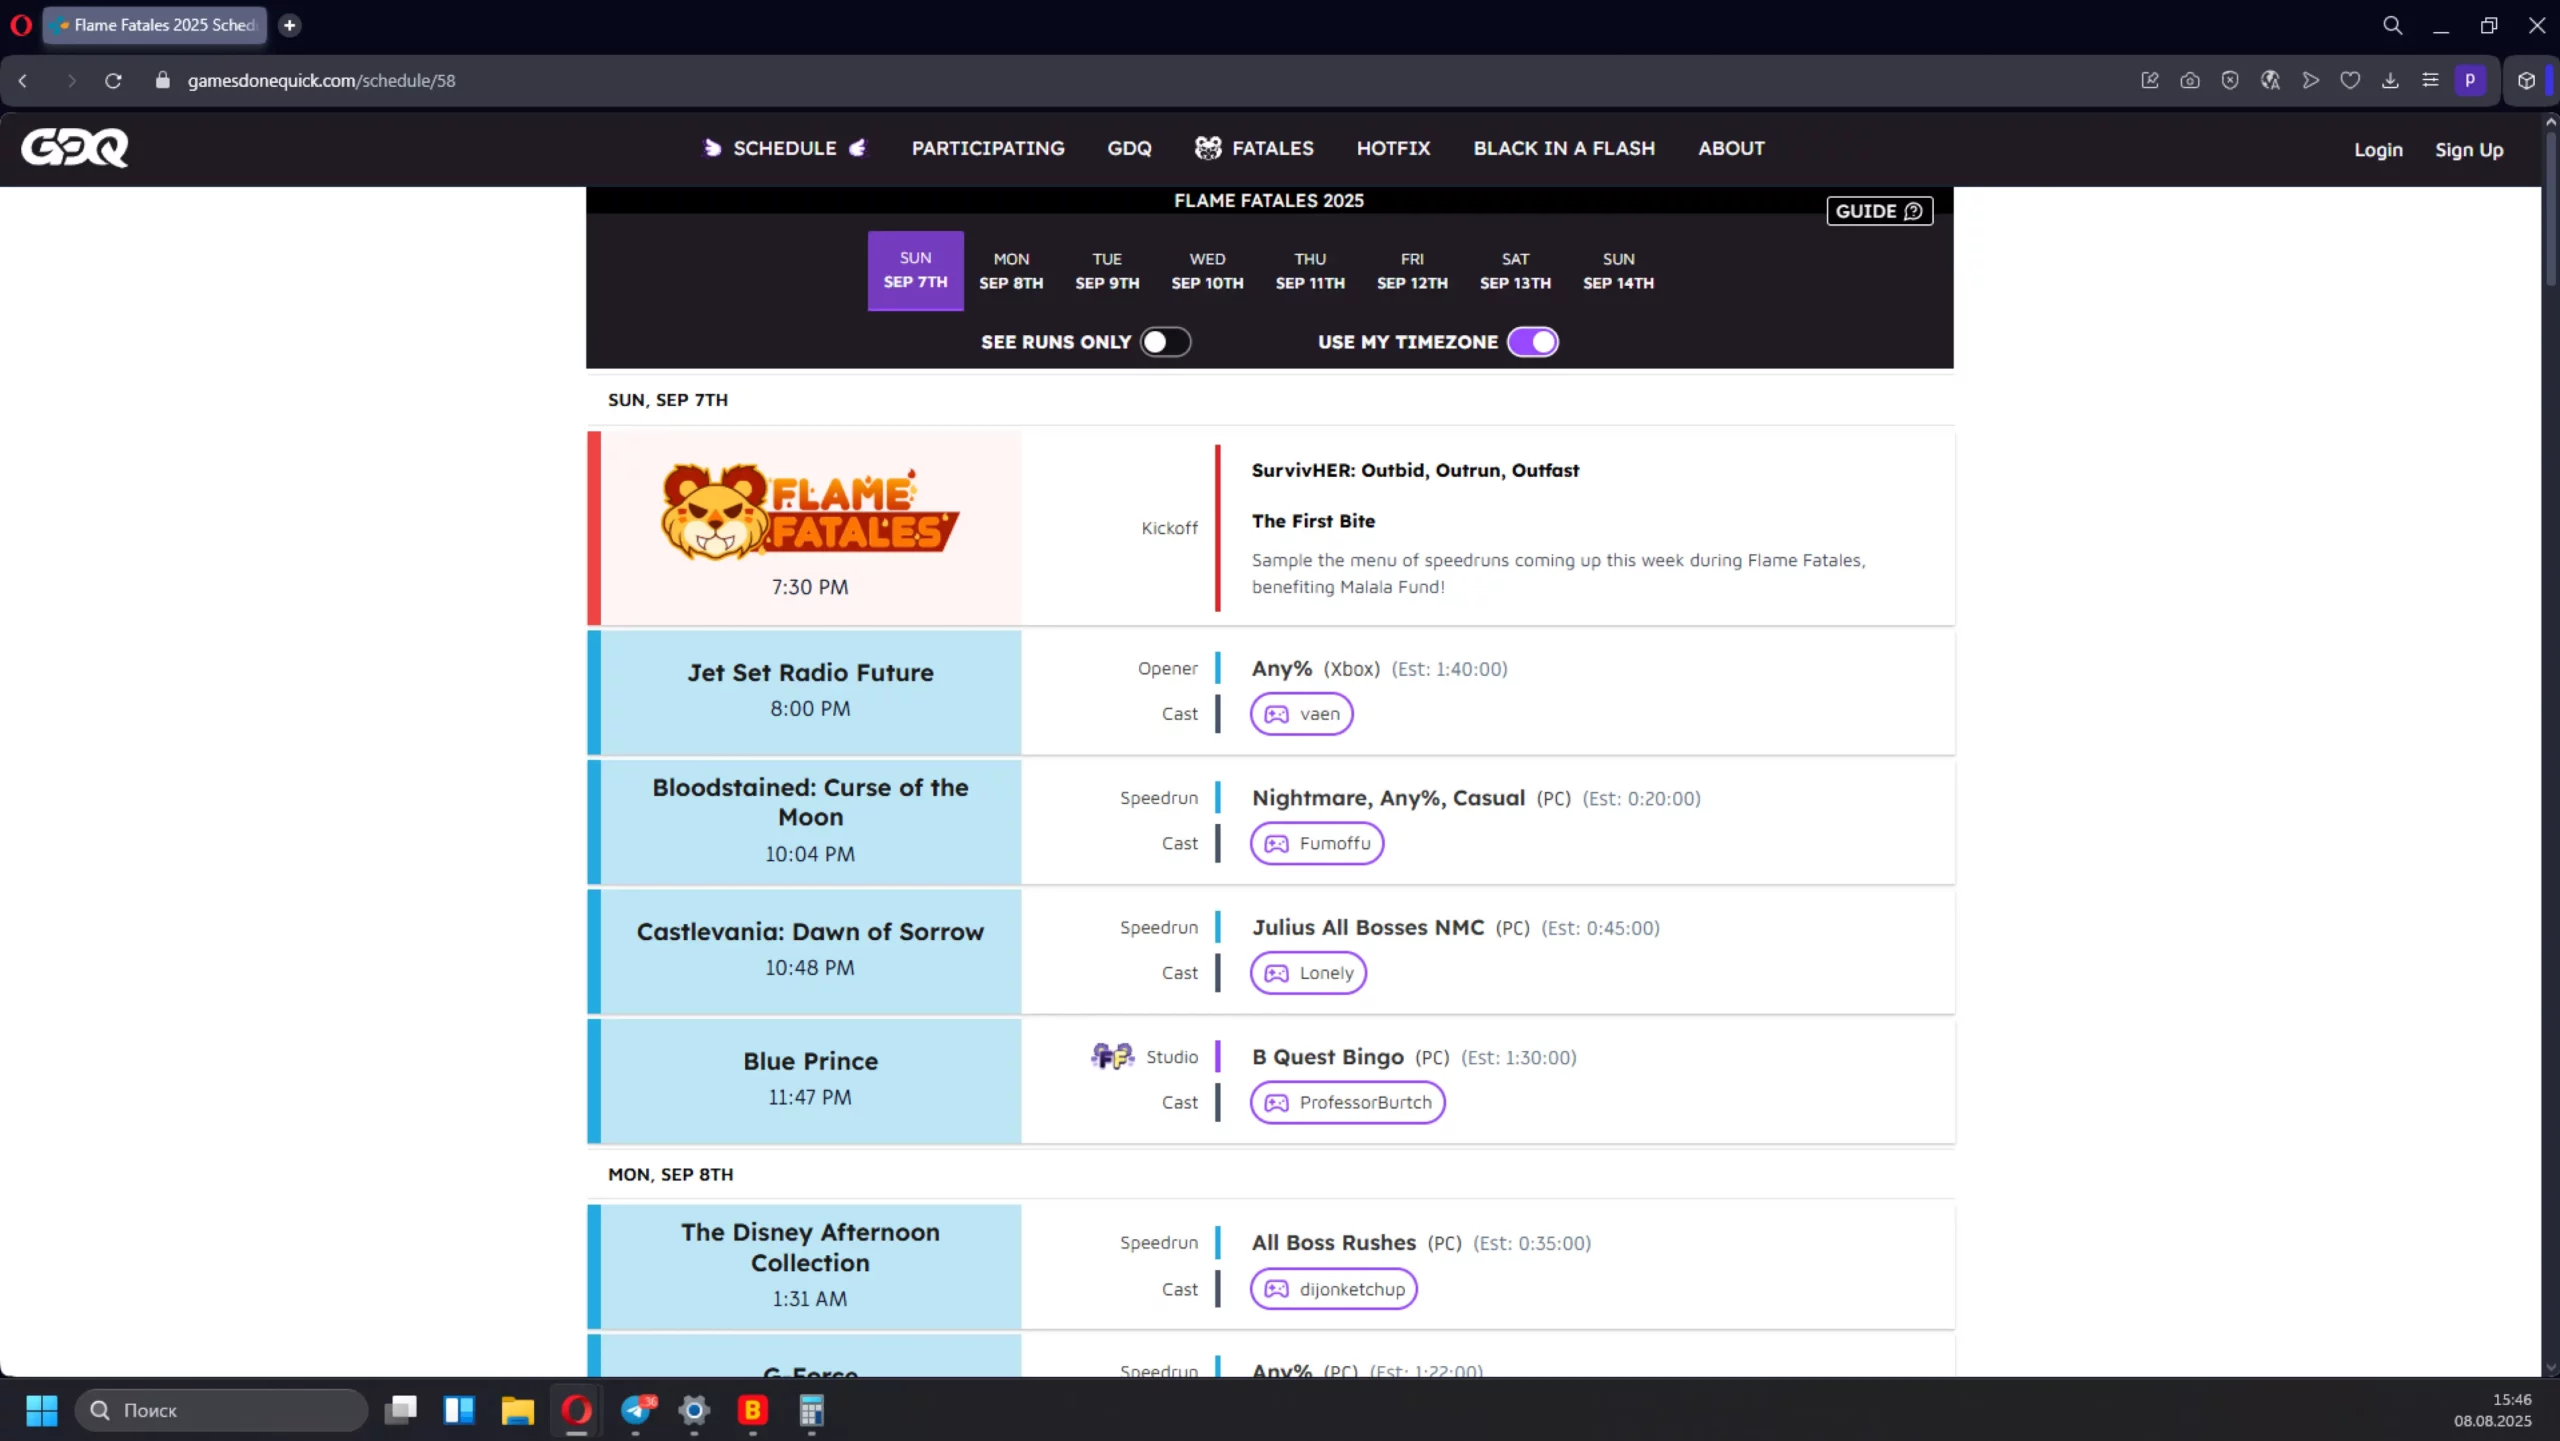The image size is (2560, 1441).
Task: Reload the page with refresh icon
Action: [x=113, y=81]
